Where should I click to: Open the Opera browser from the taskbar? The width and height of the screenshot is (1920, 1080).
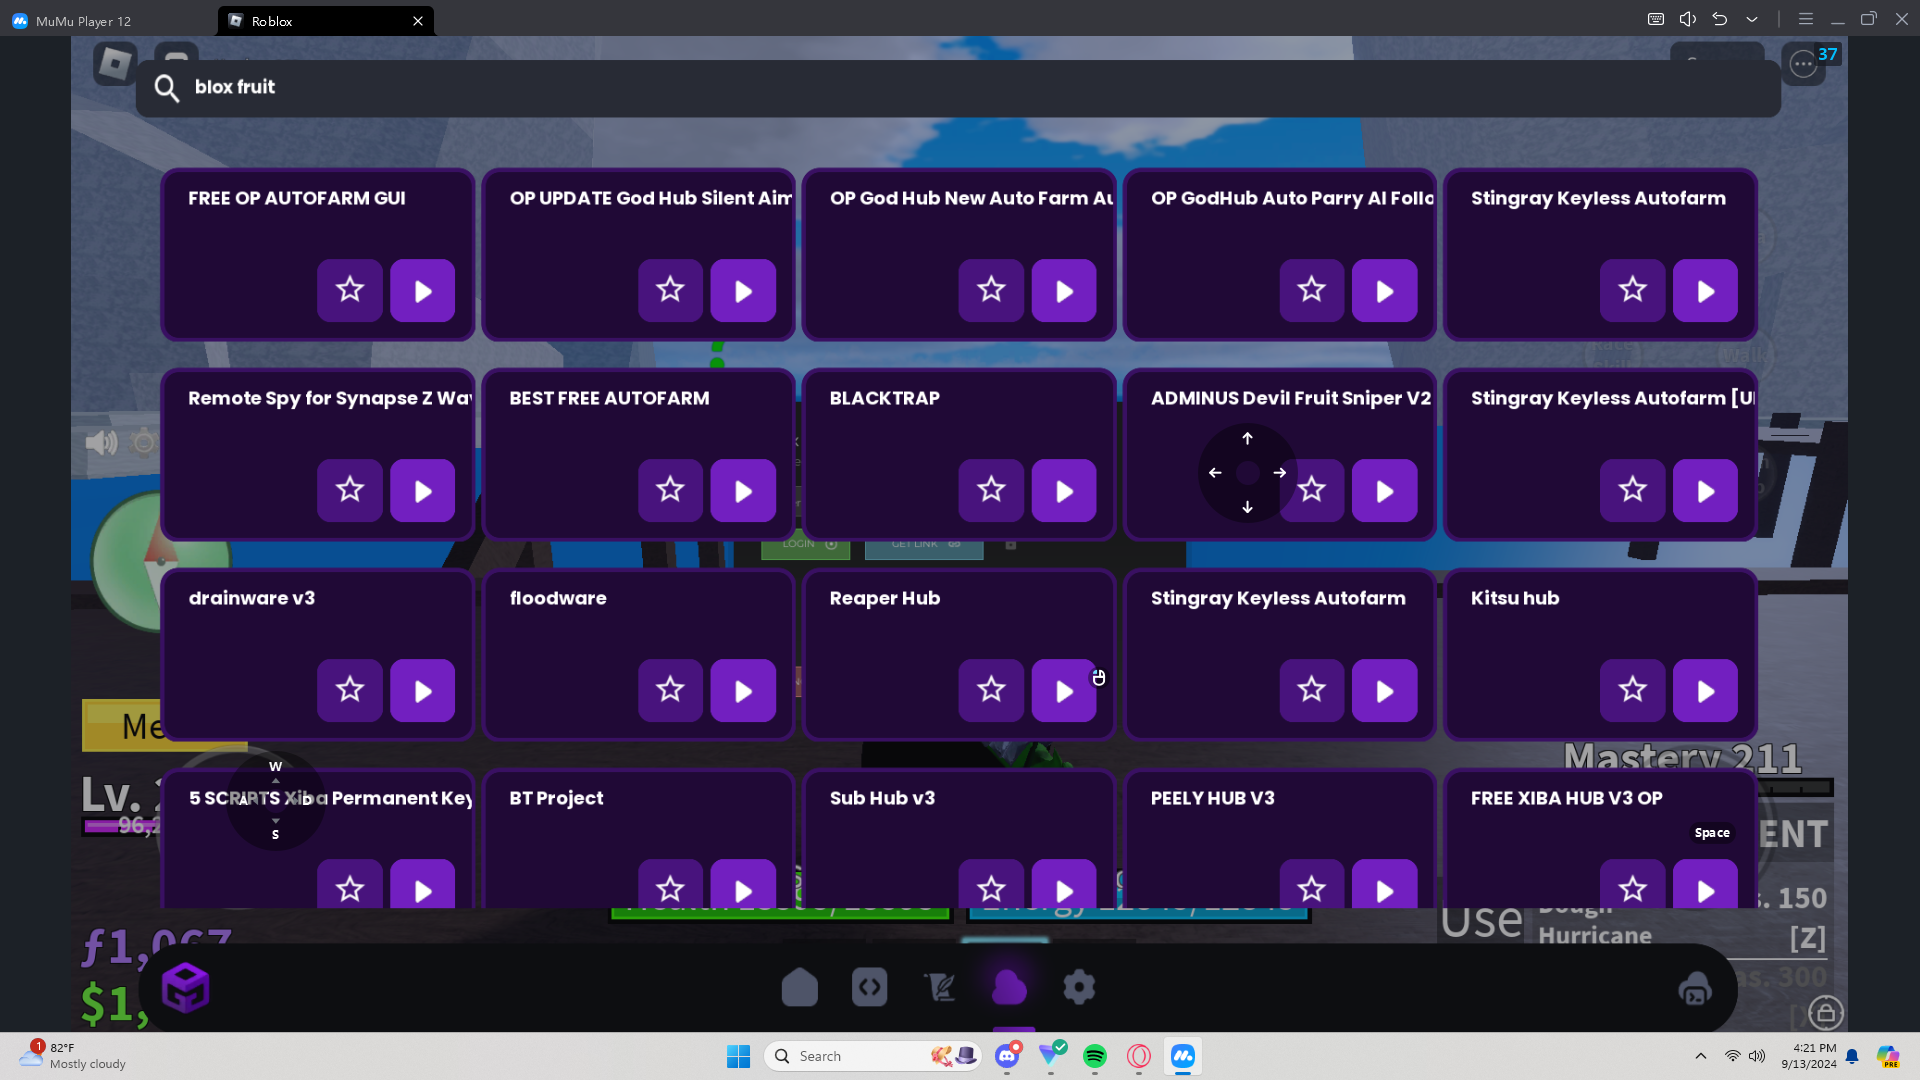point(1139,1056)
